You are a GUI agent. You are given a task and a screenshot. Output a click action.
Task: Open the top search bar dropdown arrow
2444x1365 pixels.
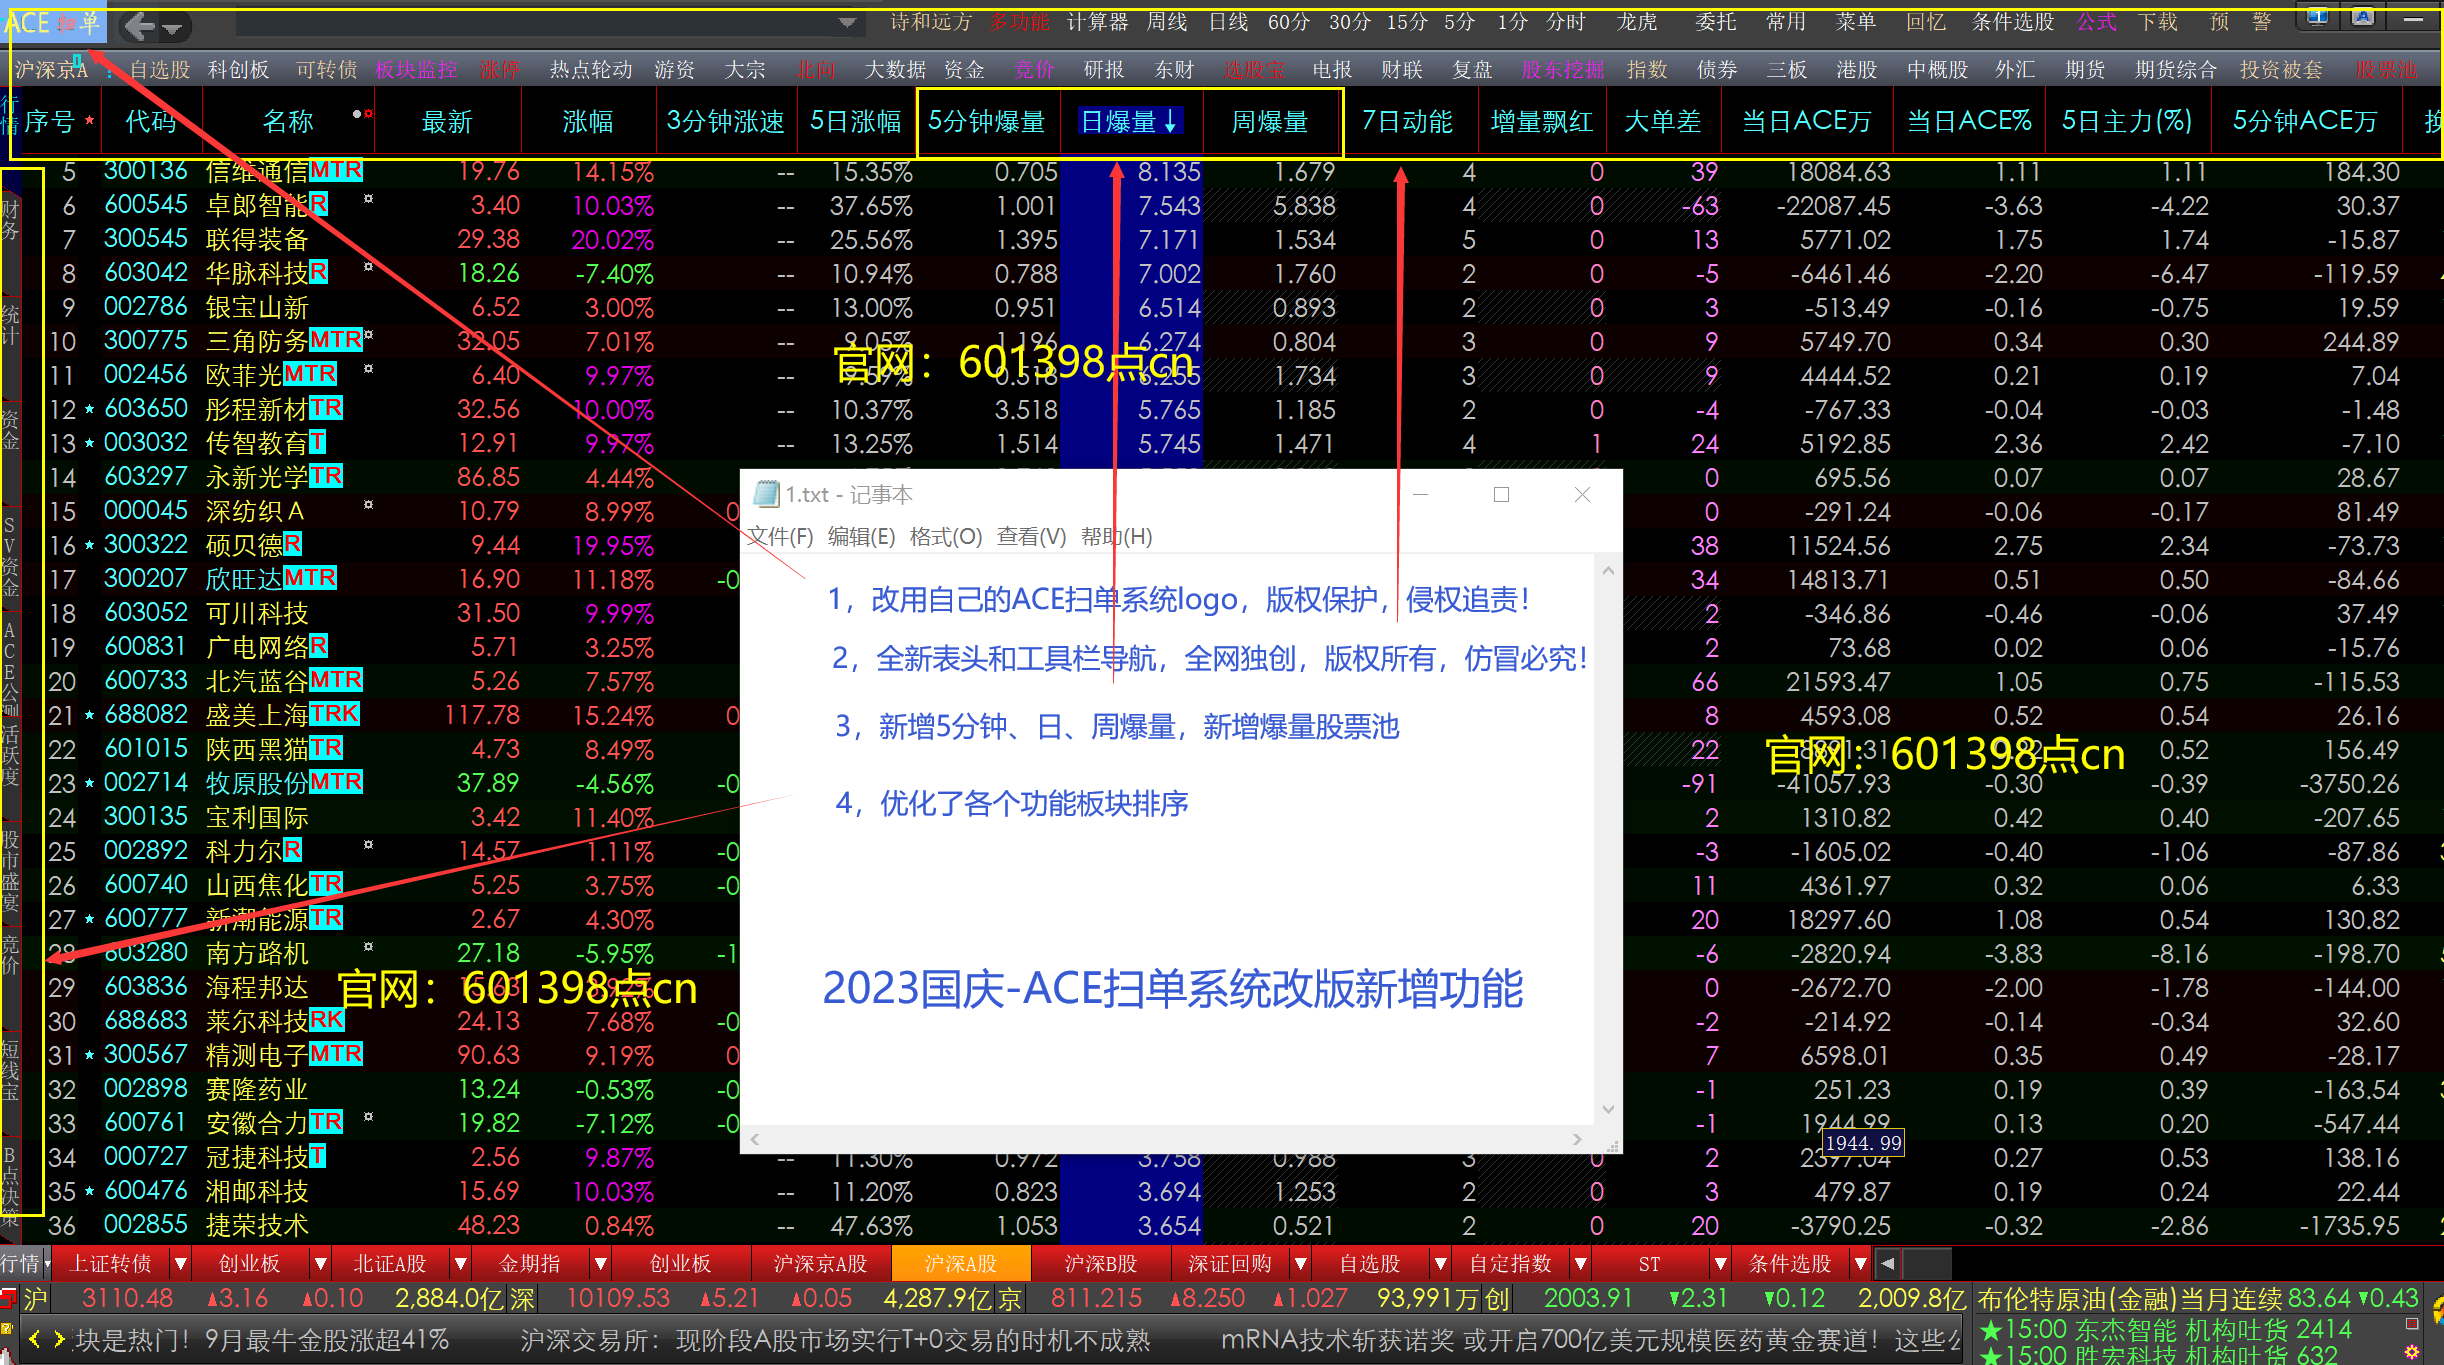coord(847,22)
